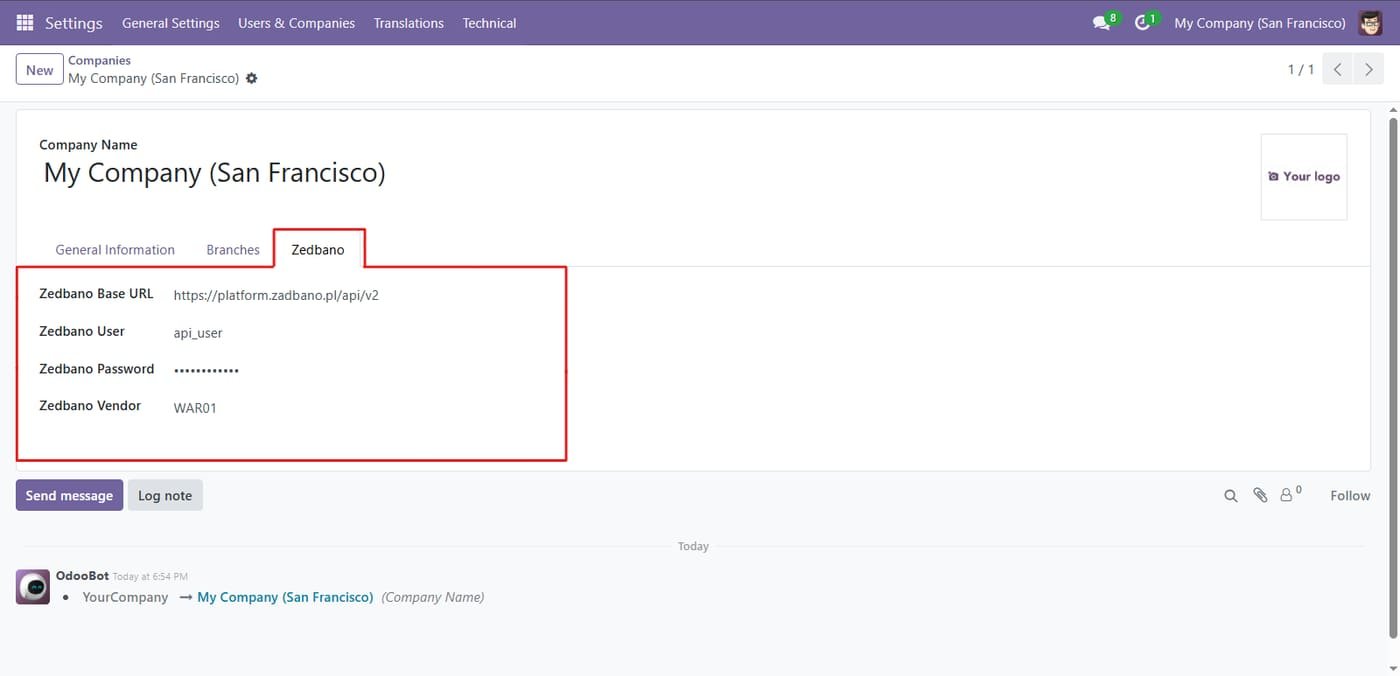Open Users & Companies menu
Viewport: 1400px width, 676px height.
pyautogui.click(x=297, y=23)
